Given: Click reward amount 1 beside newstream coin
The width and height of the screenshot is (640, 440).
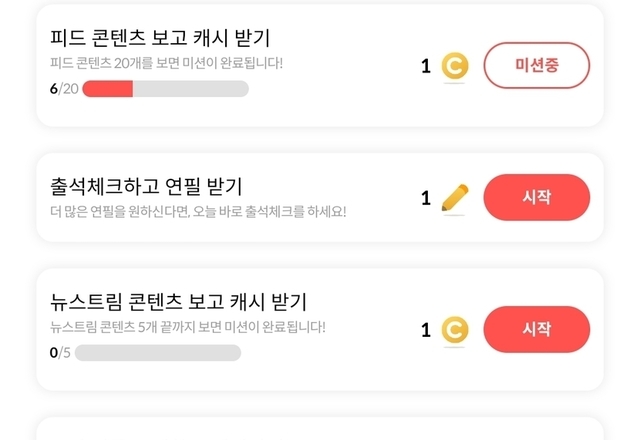Looking at the screenshot, I should 426,330.
